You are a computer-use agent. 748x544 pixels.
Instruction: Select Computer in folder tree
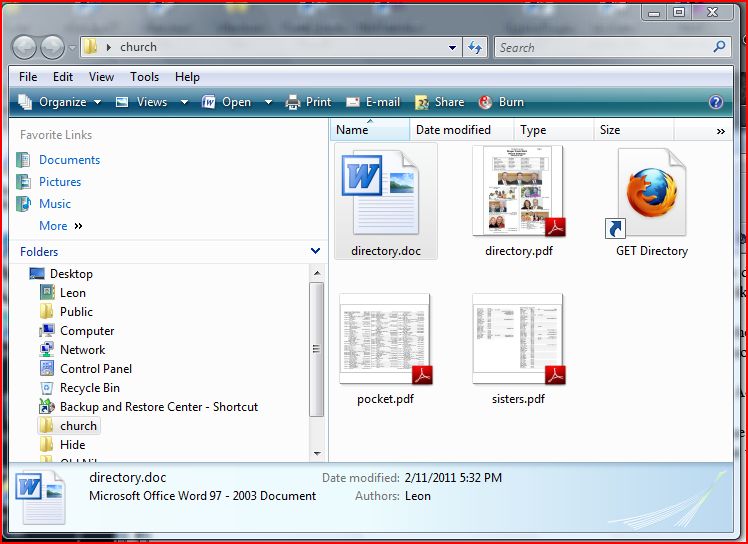87,331
